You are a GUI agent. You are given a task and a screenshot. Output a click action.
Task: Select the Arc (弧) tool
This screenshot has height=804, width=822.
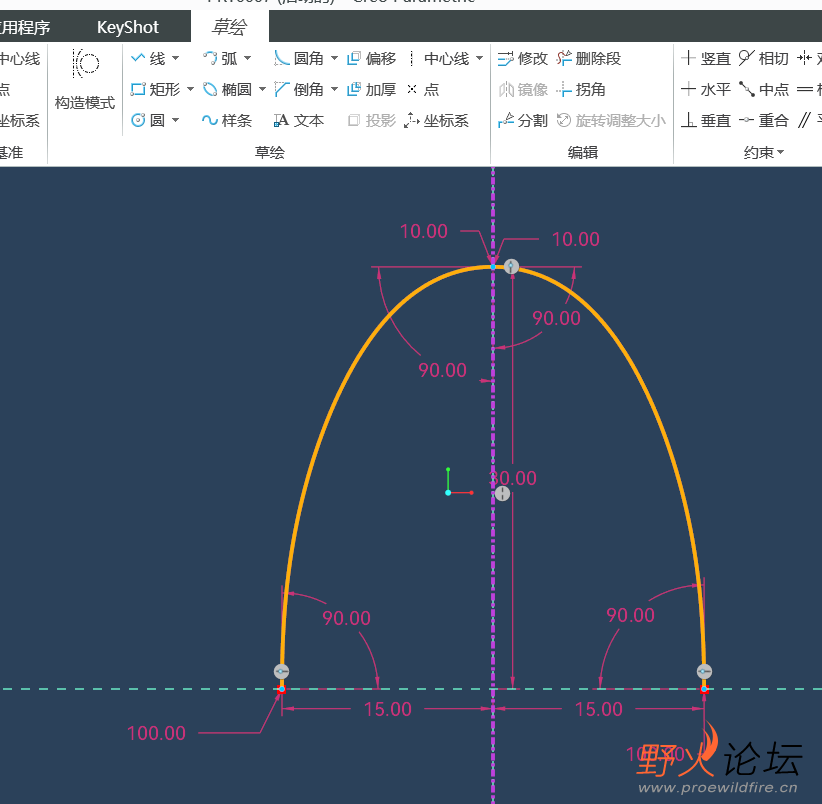tap(220, 59)
